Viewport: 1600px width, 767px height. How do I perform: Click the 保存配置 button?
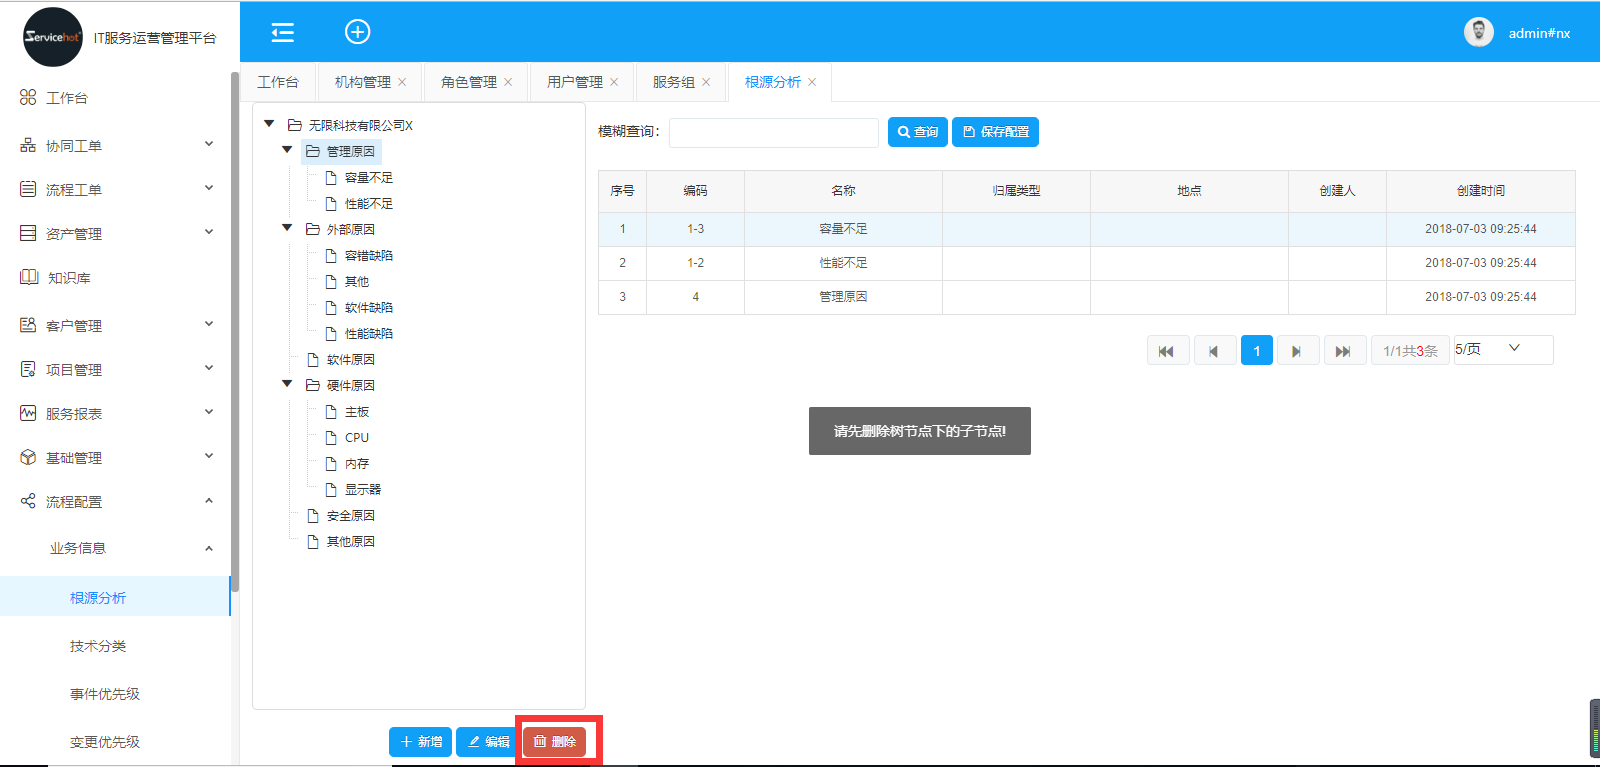995,132
